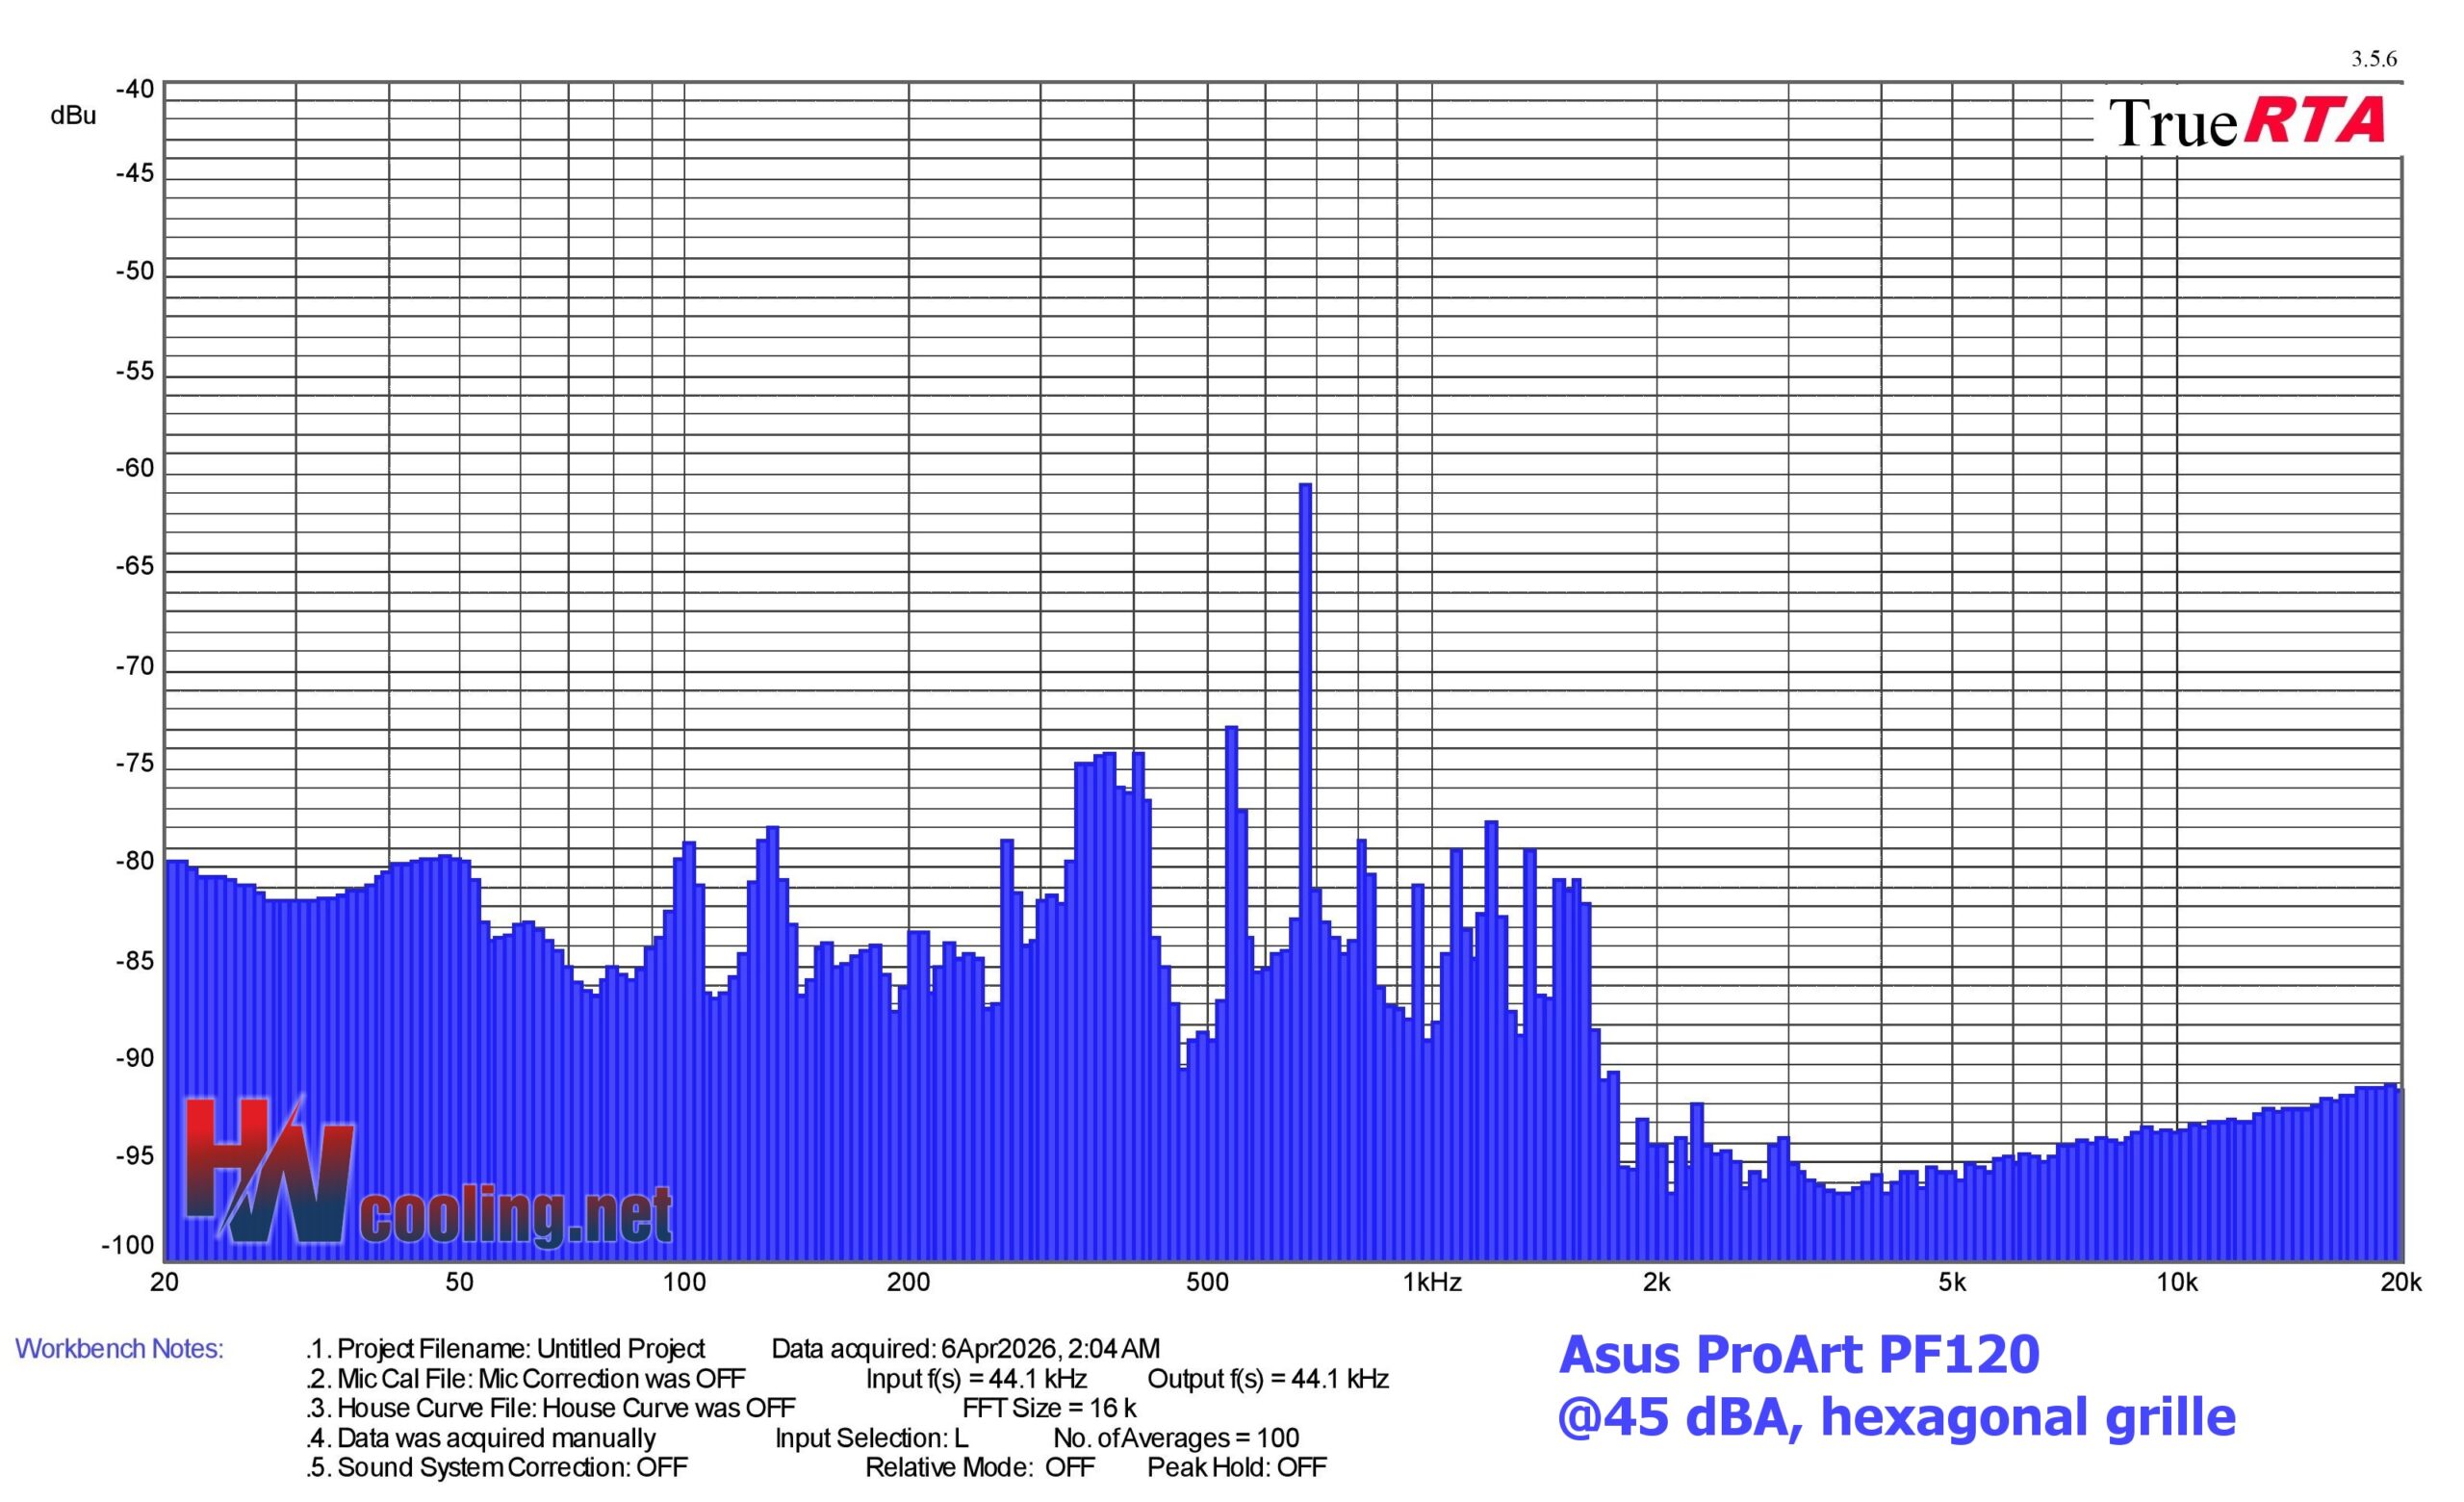The width and height of the screenshot is (2464, 1502).
Task: Click the dBu axis unit label
Action: (73, 116)
